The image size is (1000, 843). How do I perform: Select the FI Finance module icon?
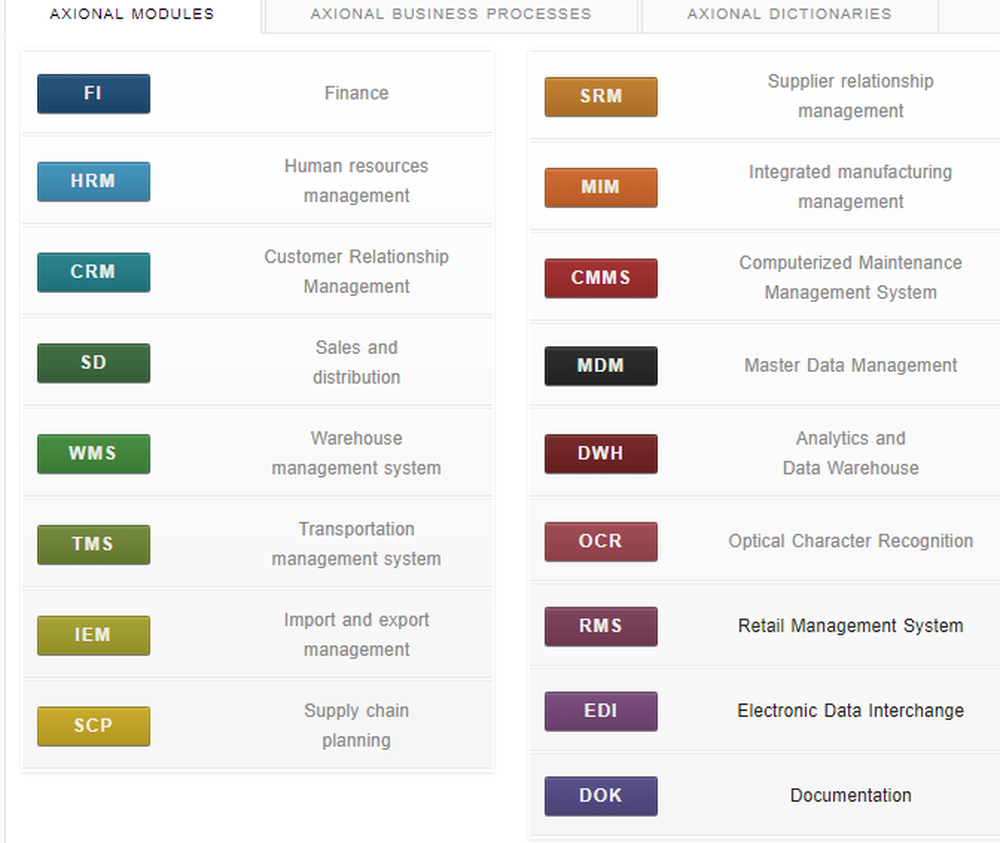tap(93, 93)
